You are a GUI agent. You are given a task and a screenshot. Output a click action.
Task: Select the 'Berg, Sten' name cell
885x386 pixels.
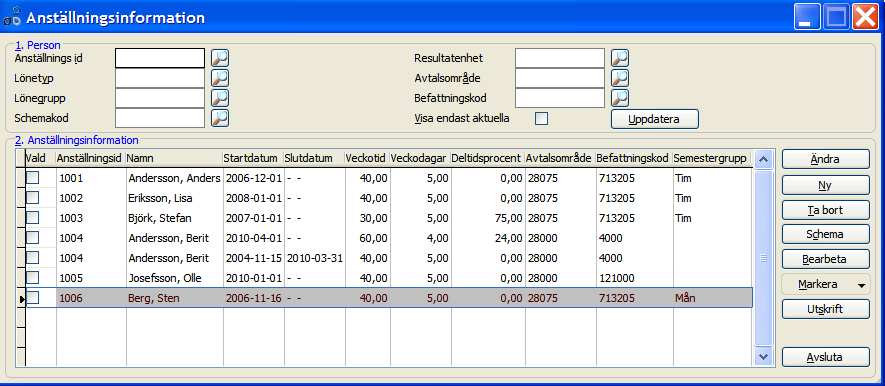coord(174,297)
